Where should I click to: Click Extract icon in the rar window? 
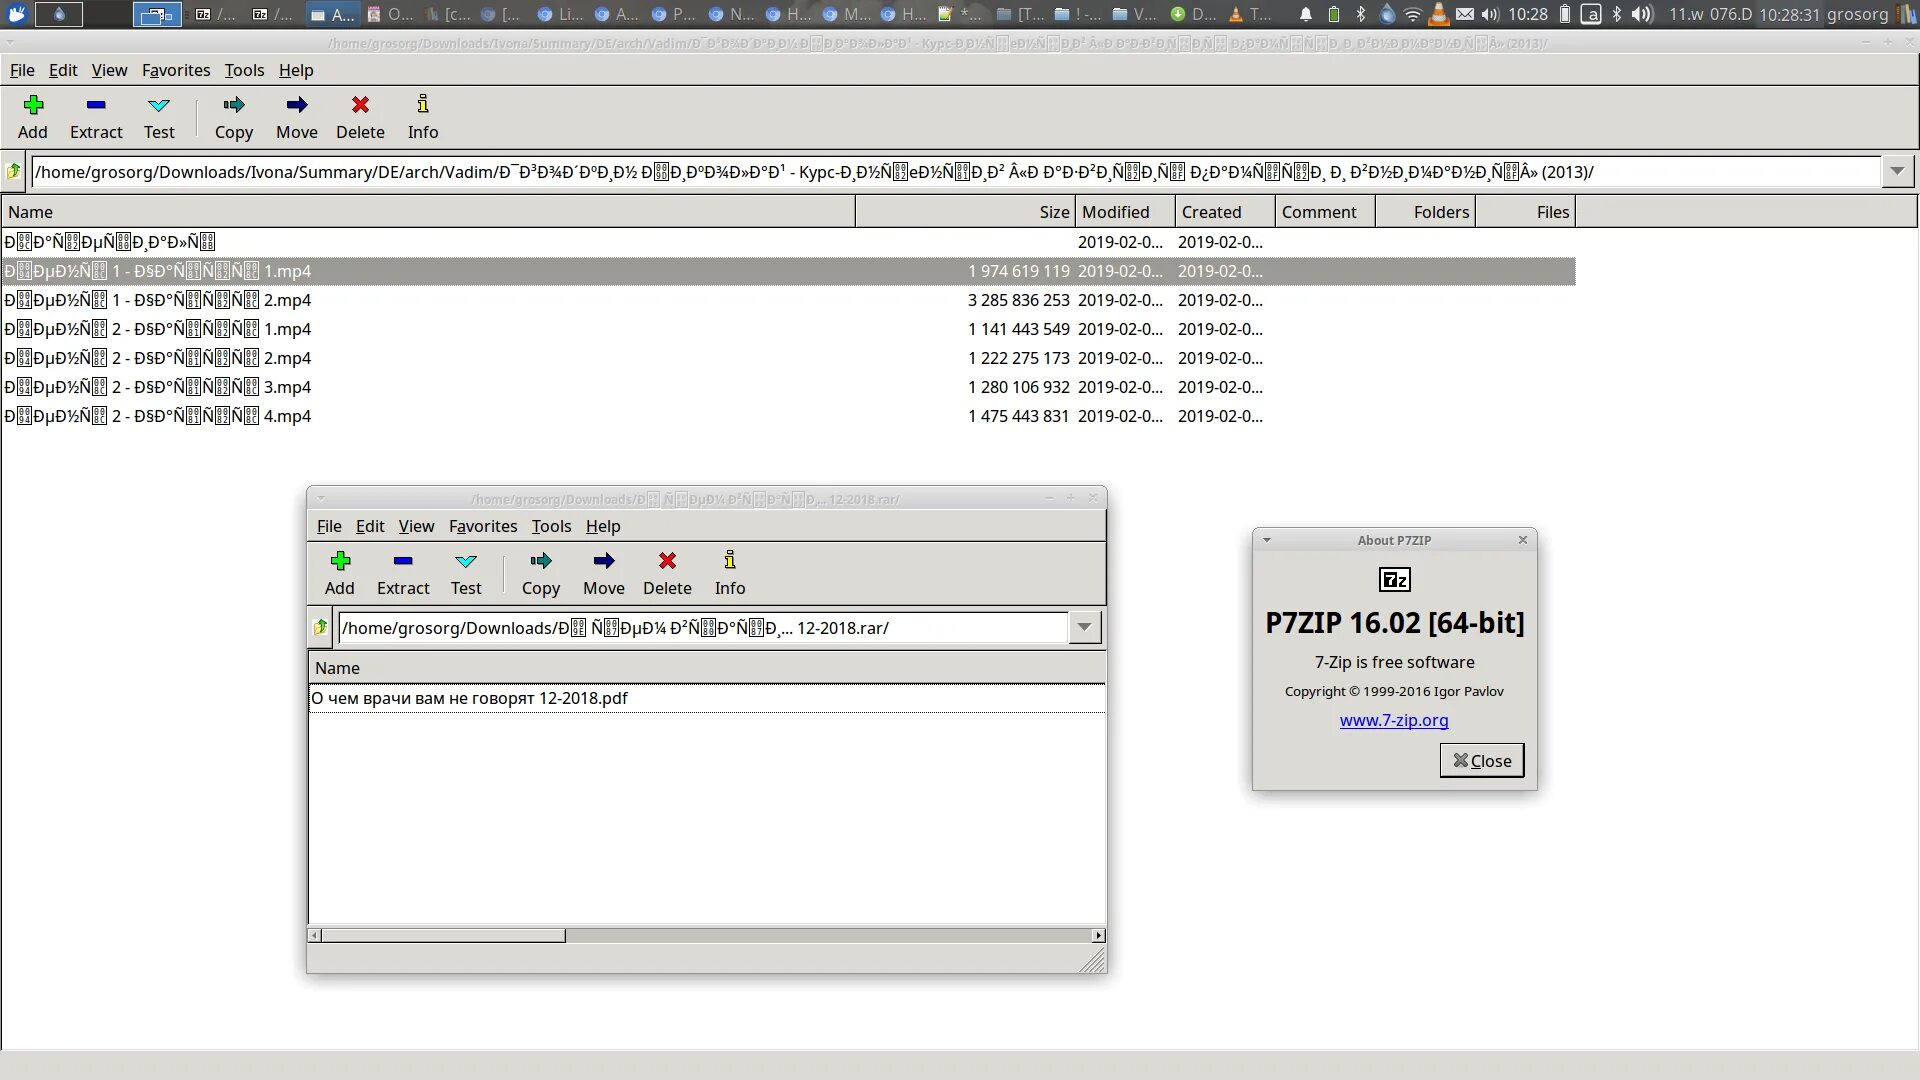pyautogui.click(x=403, y=561)
